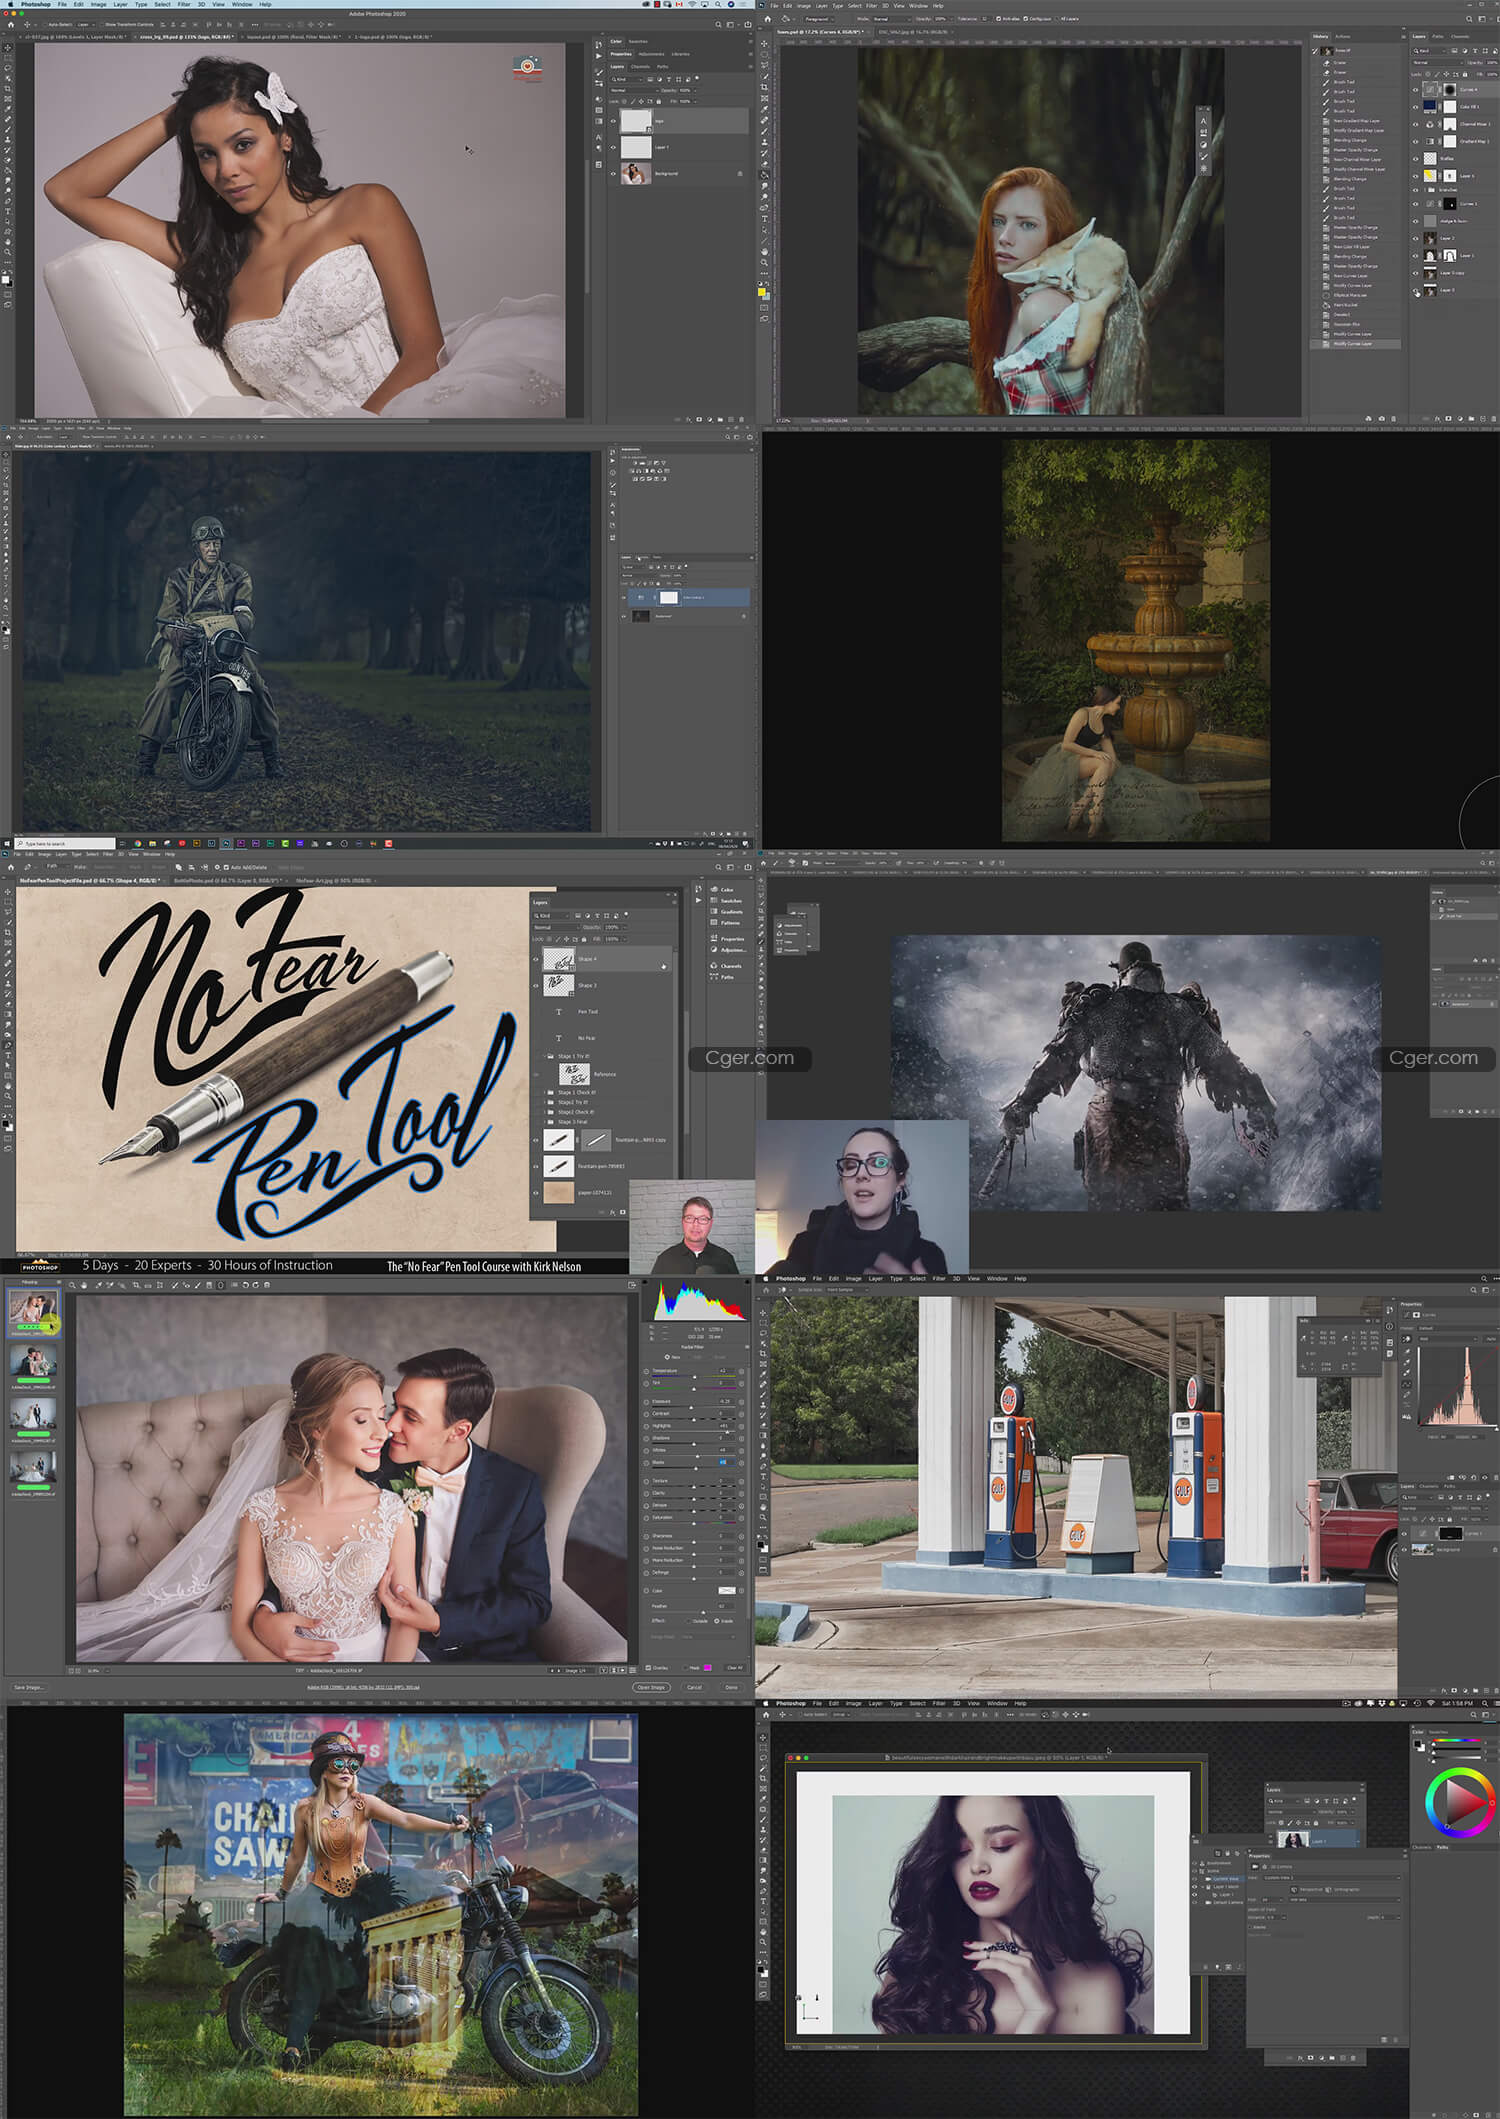Collapse the Stage 1 Try it! layer group
The height and width of the screenshot is (2119, 1500).
[x=544, y=1056]
